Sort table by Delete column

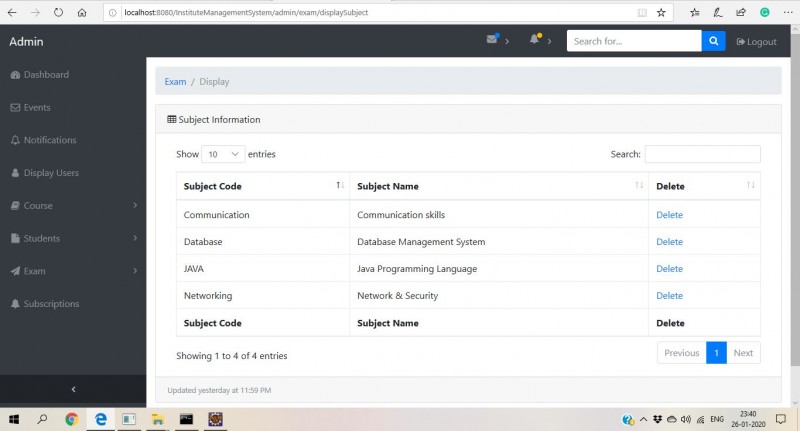coord(704,186)
